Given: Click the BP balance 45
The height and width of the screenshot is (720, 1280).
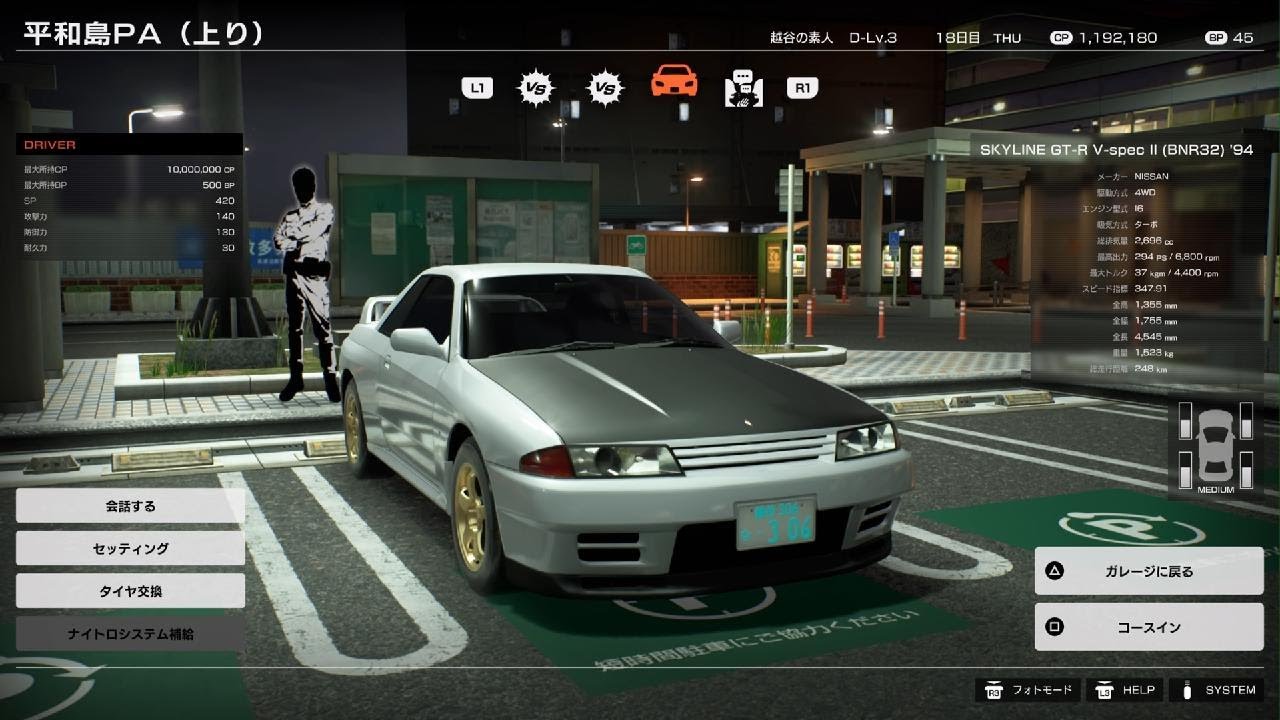Looking at the screenshot, I should [1243, 38].
